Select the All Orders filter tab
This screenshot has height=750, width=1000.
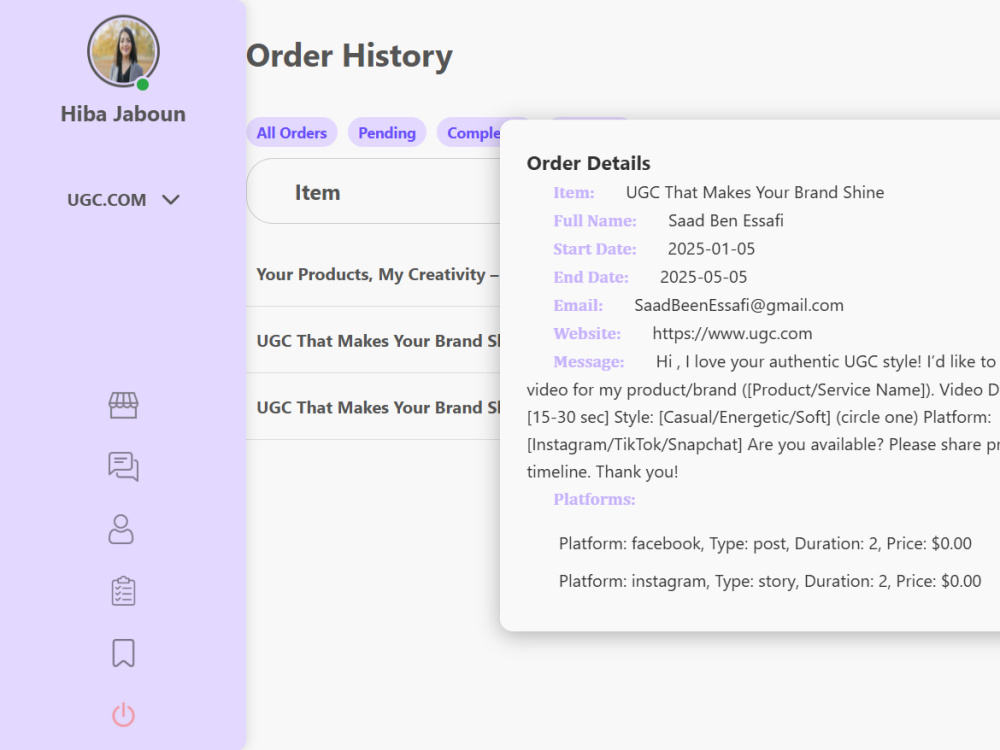point(291,133)
